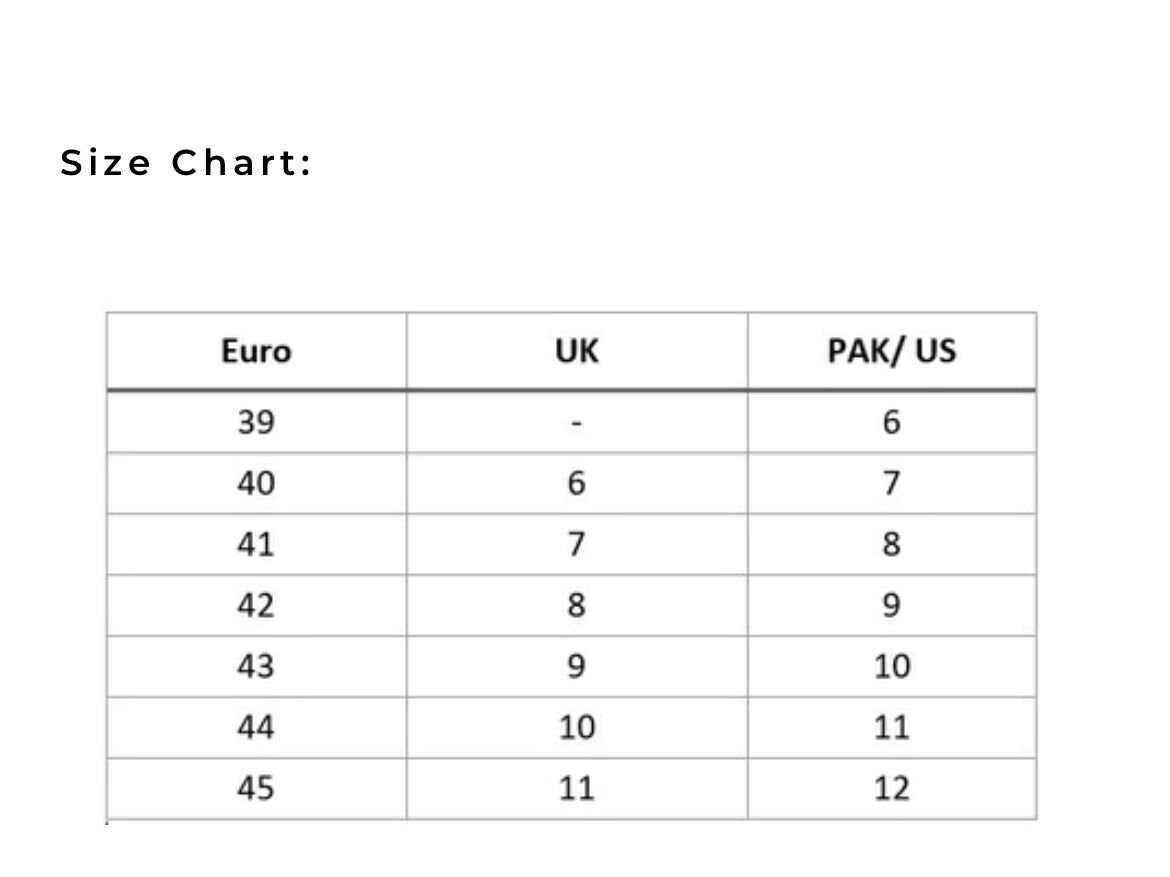Click Euro size 39 cell

pyautogui.click(x=256, y=422)
